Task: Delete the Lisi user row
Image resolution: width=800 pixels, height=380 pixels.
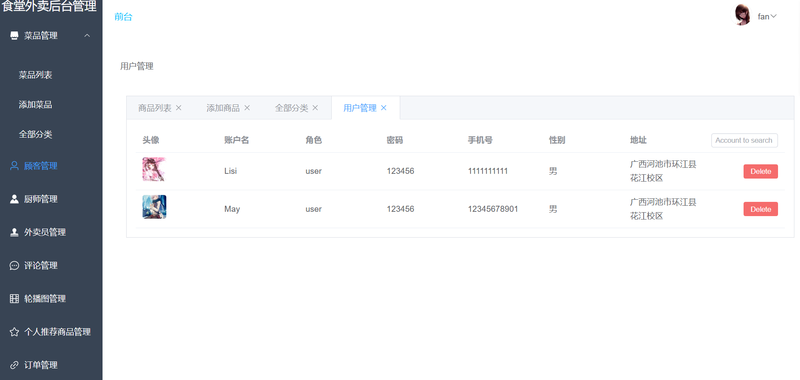Action: 760,171
